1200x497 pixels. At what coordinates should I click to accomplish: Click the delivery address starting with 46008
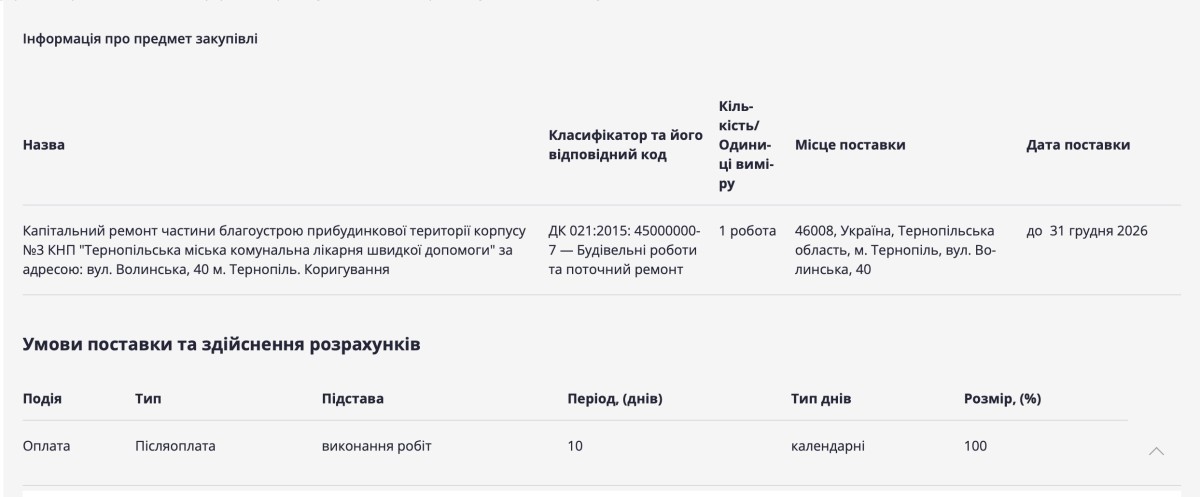(894, 250)
